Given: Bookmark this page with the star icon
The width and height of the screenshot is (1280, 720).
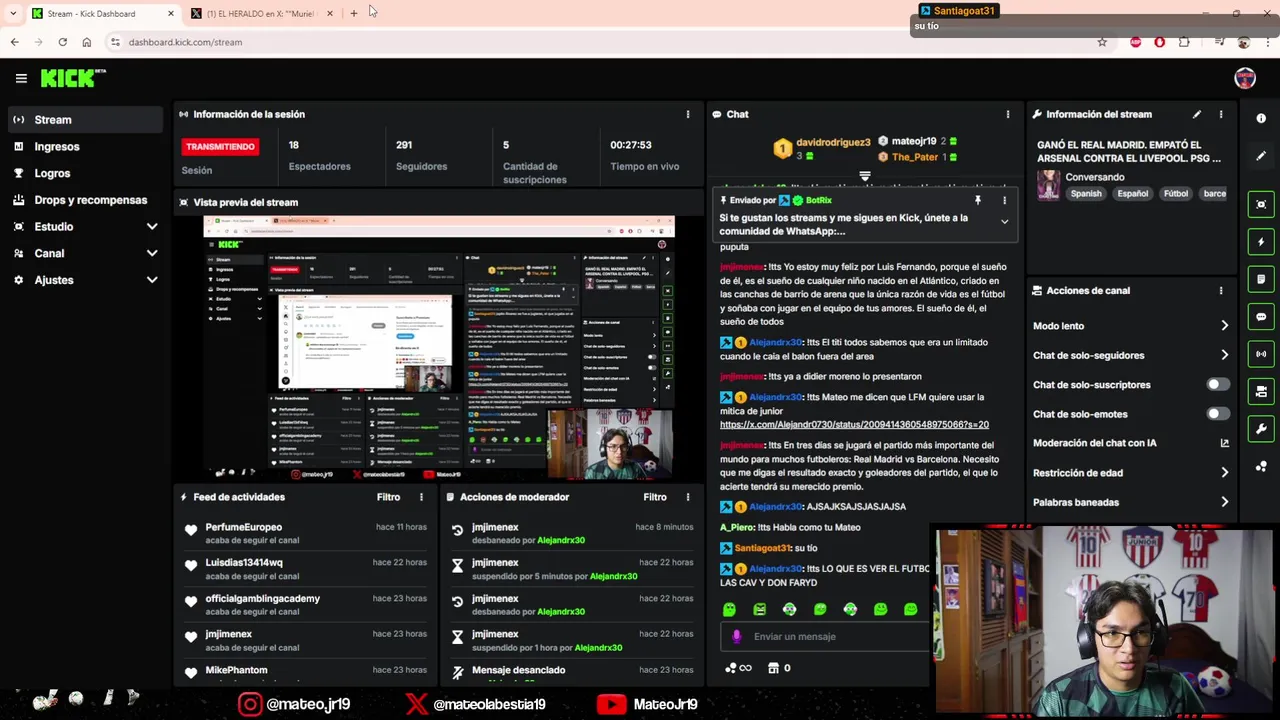Looking at the screenshot, I should click(x=1102, y=42).
